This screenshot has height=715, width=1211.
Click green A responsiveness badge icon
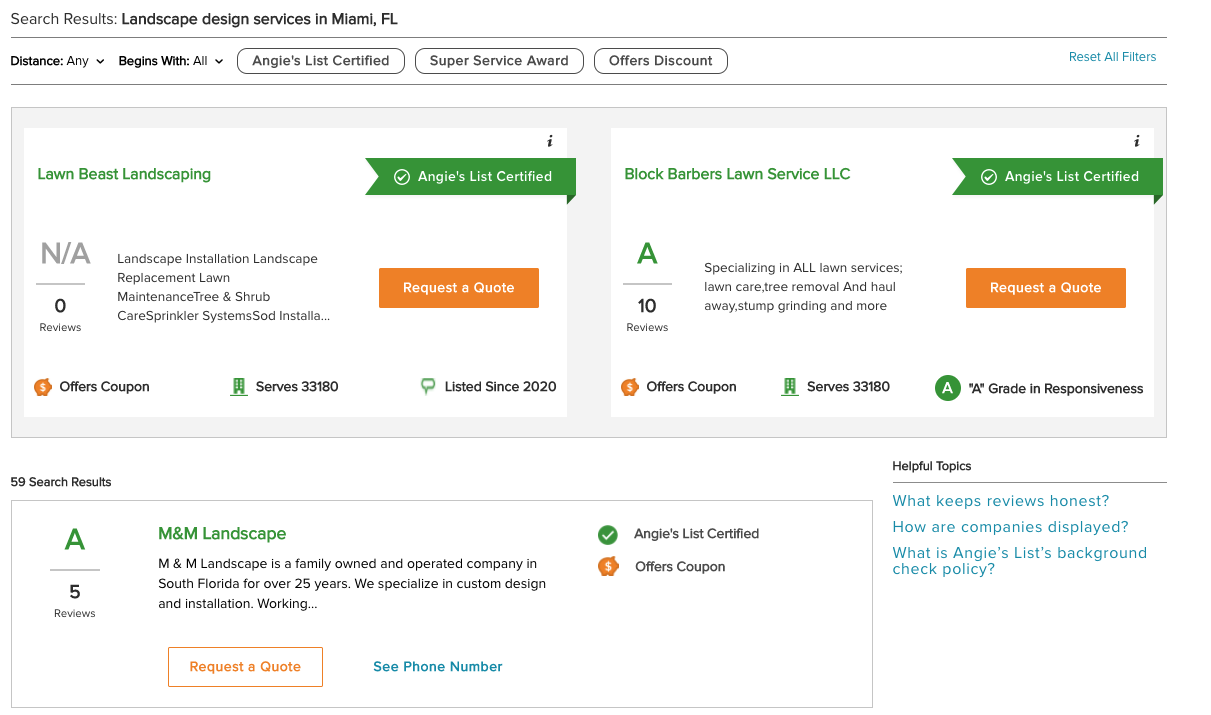(947, 388)
